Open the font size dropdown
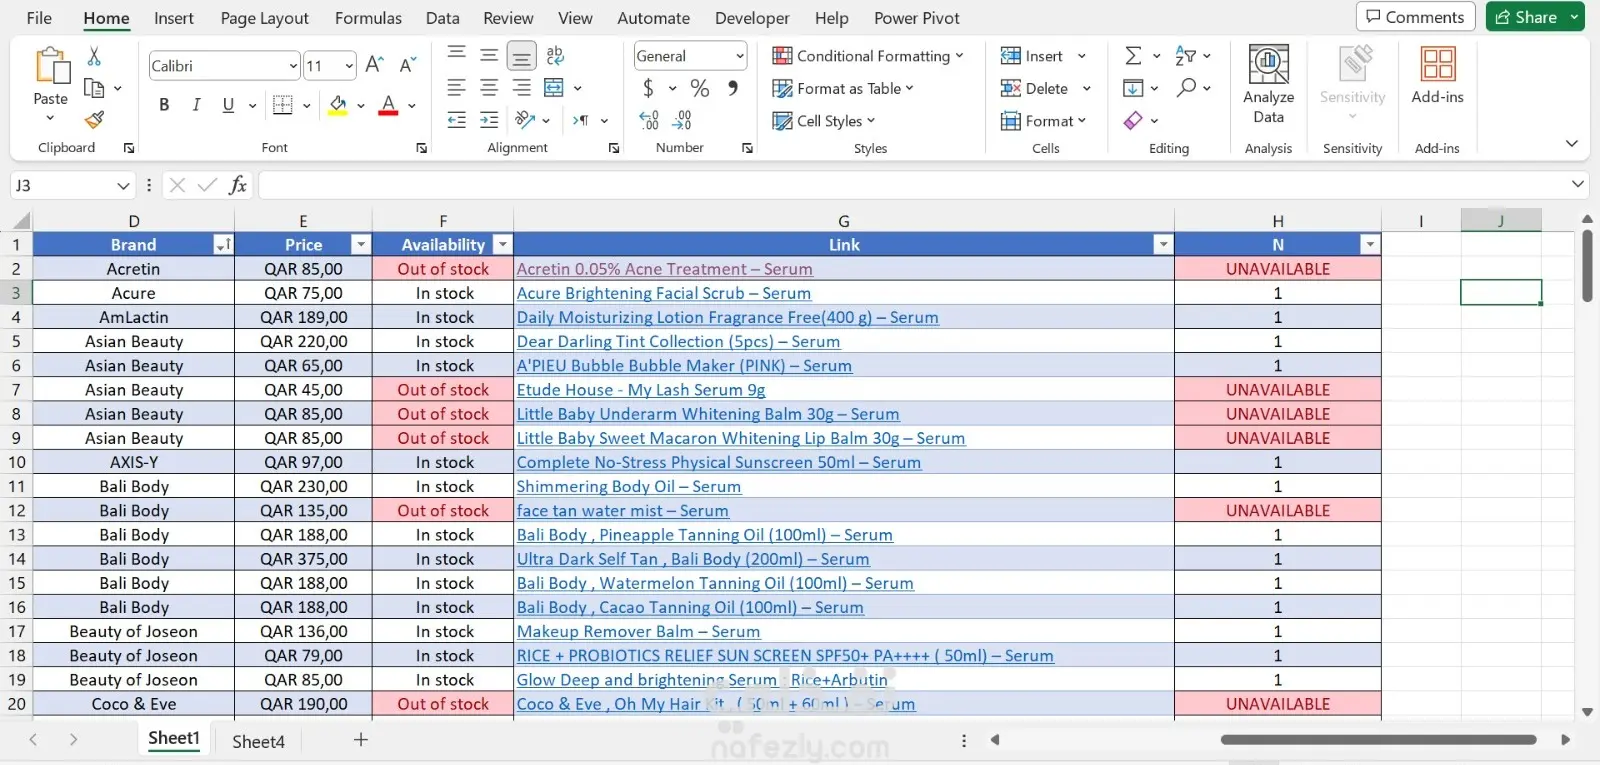This screenshot has width=1600, height=765. point(349,66)
